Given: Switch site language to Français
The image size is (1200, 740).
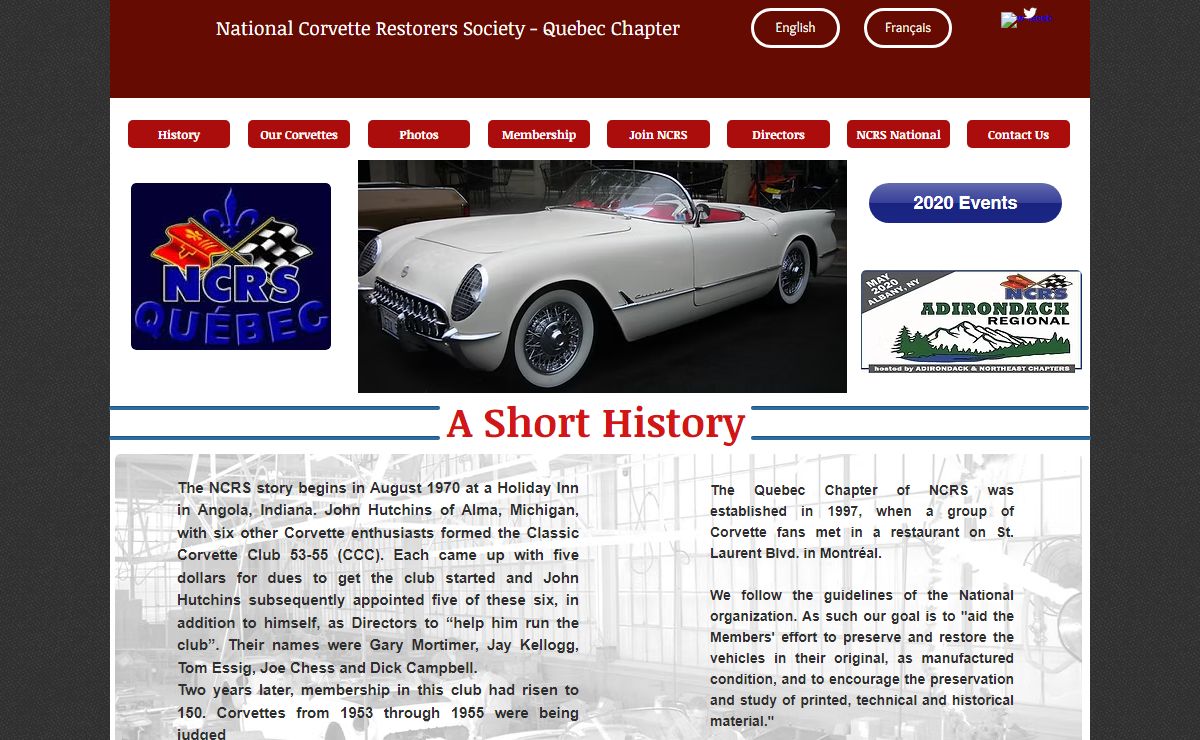Looking at the screenshot, I should point(907,28).
